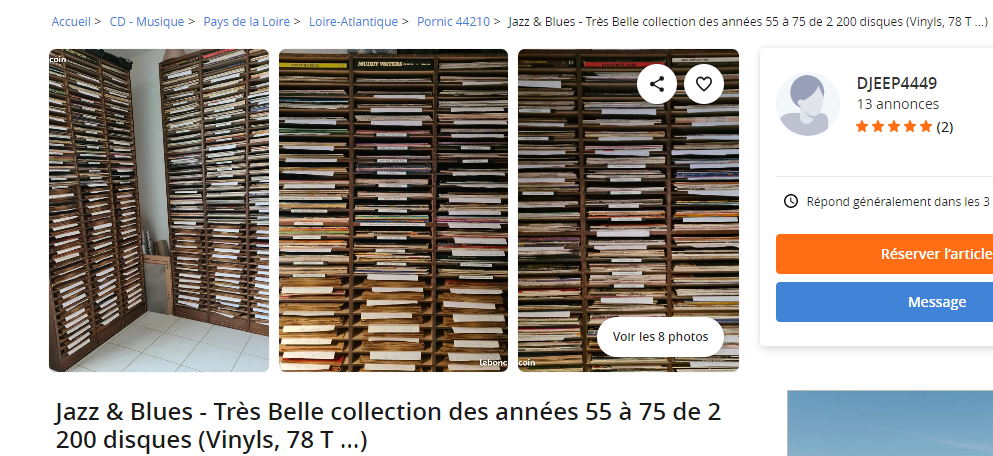Open first photo of record shelves corner
Image resolution: width=993 pixels, height=456 pixels.
[159, 210]
